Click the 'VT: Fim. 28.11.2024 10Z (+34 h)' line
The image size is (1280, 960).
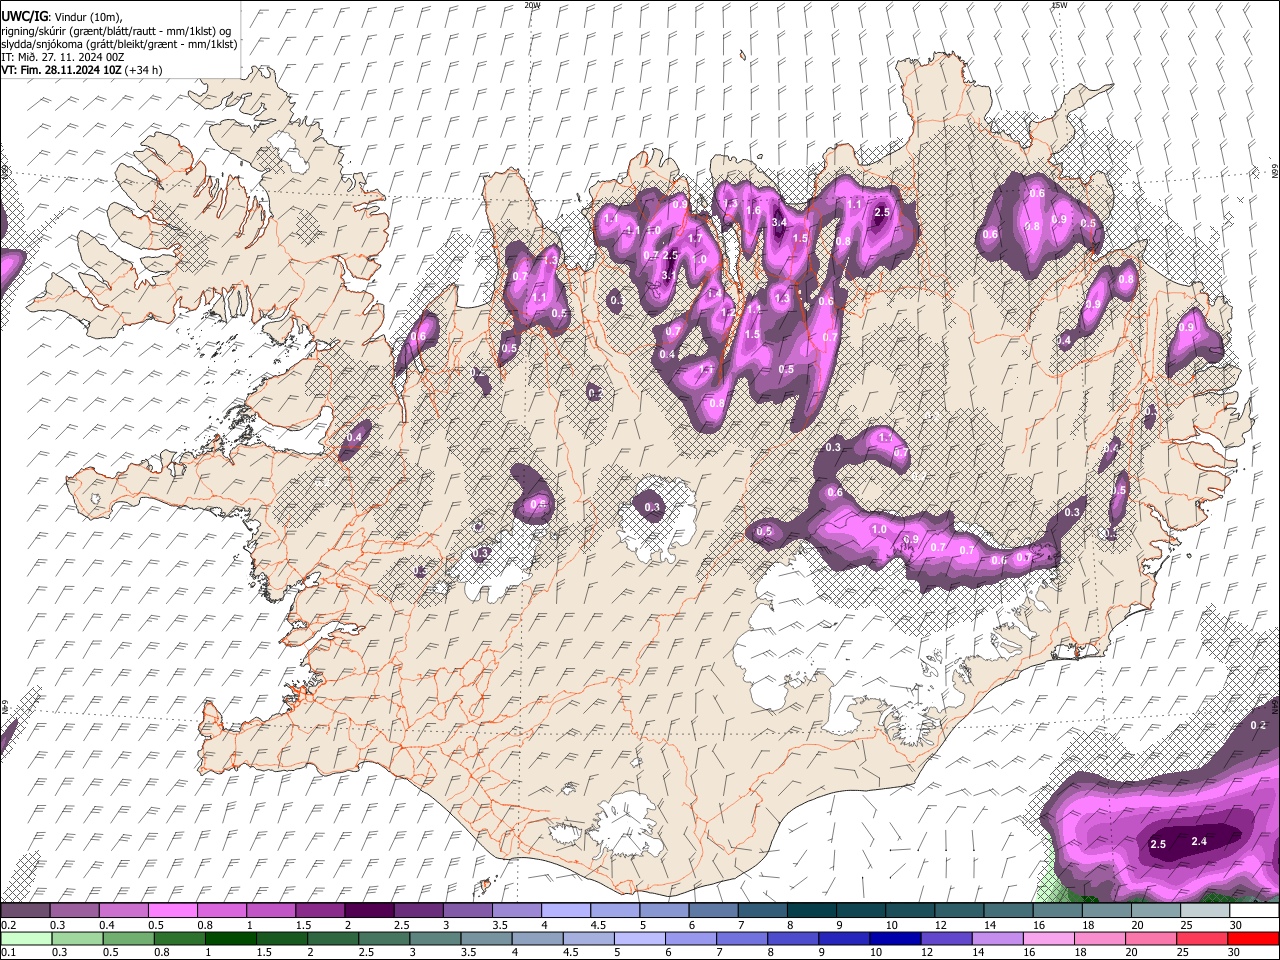[81, 70]
